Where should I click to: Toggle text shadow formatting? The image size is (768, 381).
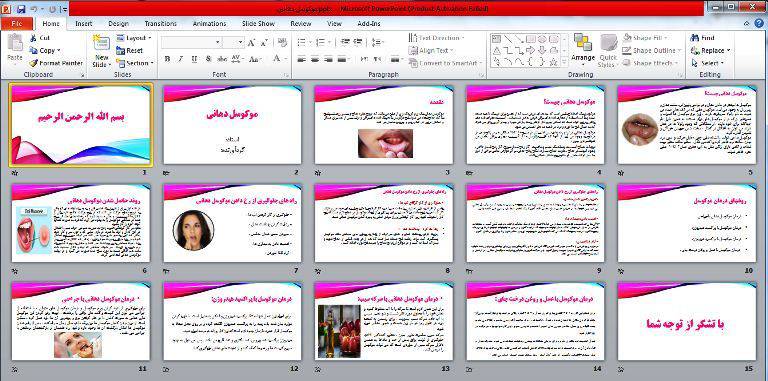click(x=208, y=59)
